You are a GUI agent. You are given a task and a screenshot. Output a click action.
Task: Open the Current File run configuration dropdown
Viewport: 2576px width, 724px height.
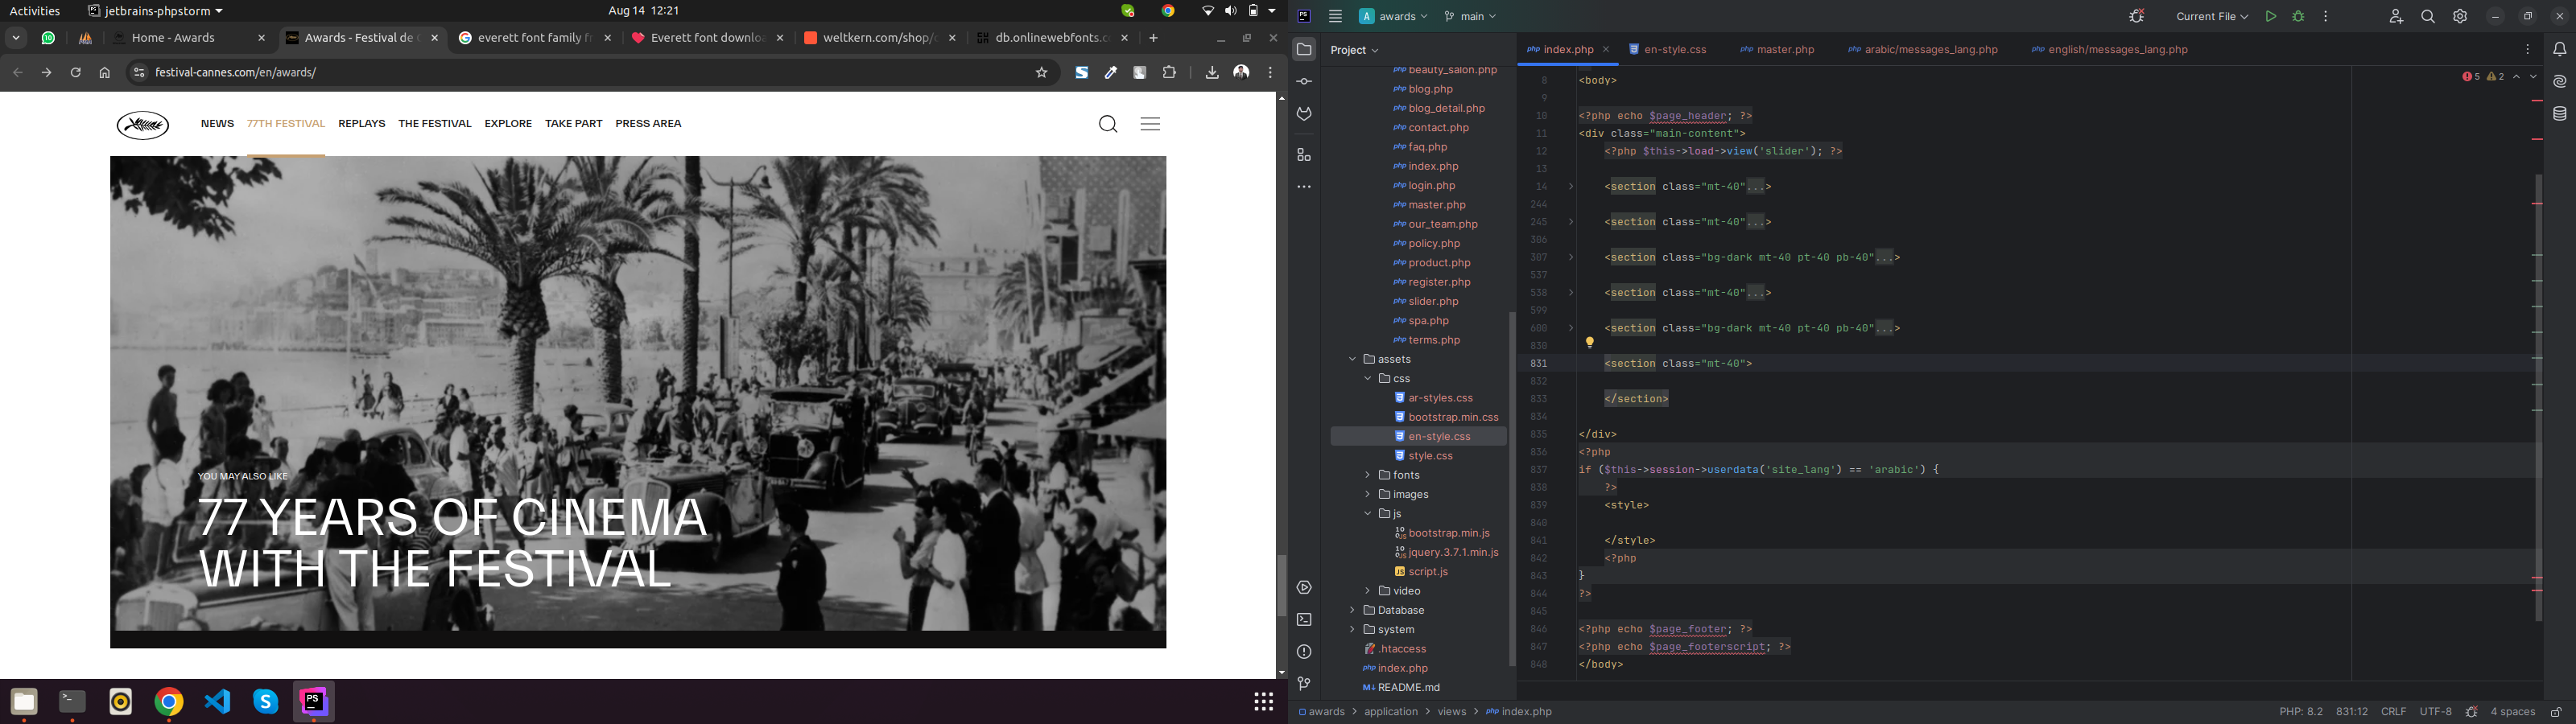coord(2211,17)
